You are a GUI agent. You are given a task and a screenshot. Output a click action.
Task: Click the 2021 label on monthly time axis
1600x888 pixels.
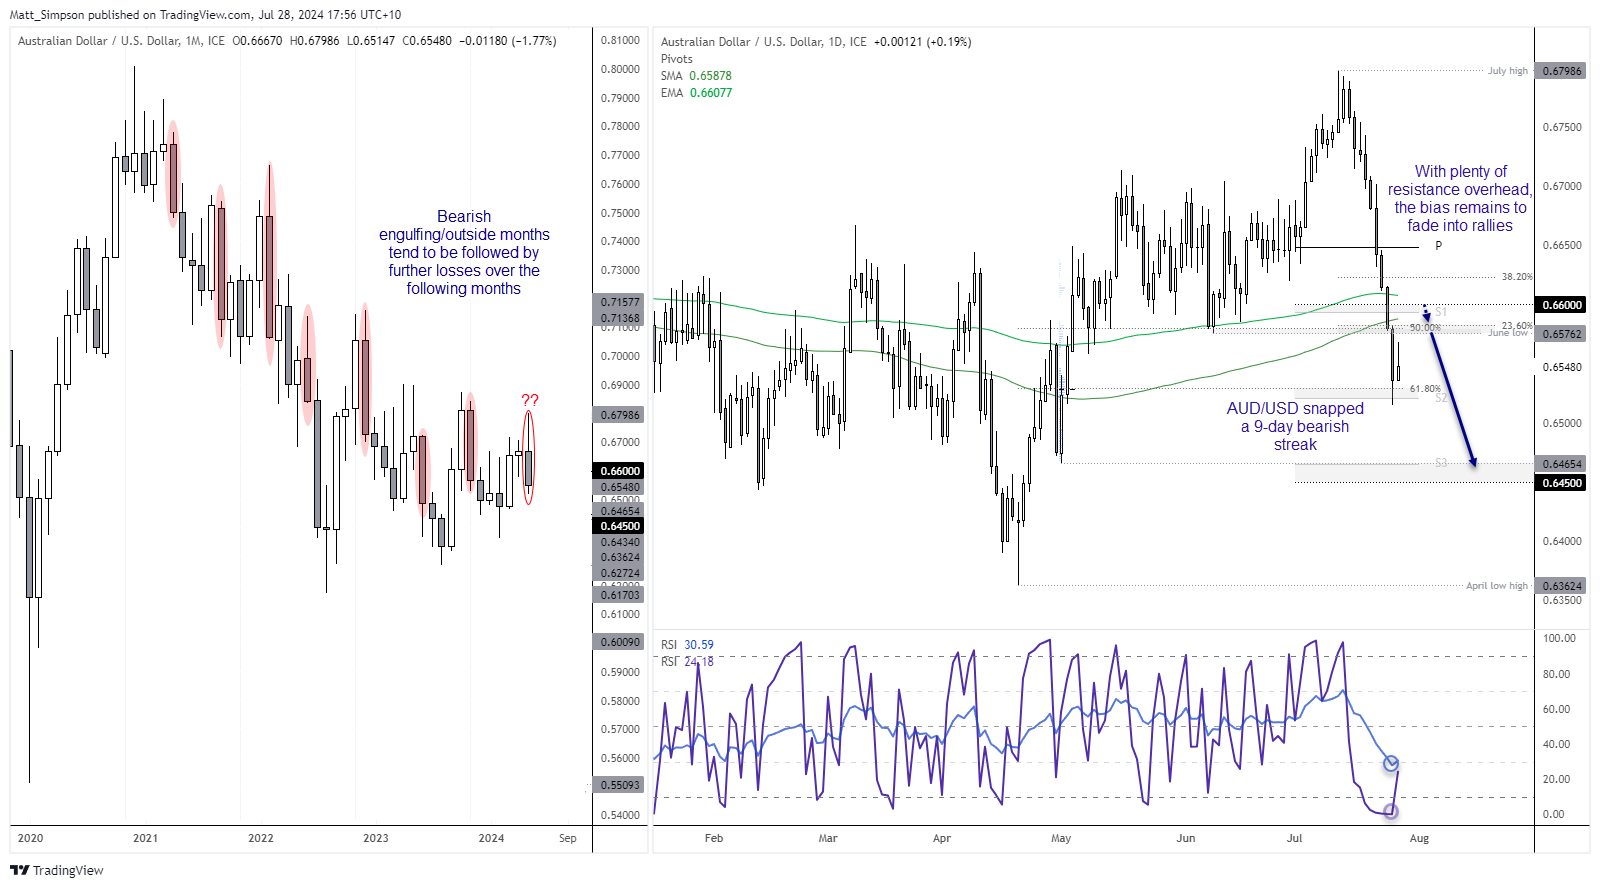click(146, 838)
